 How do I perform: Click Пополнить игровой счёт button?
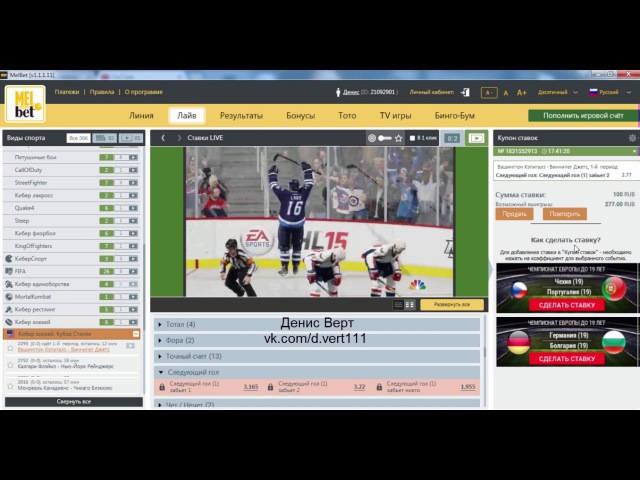[x=583, y=116]
